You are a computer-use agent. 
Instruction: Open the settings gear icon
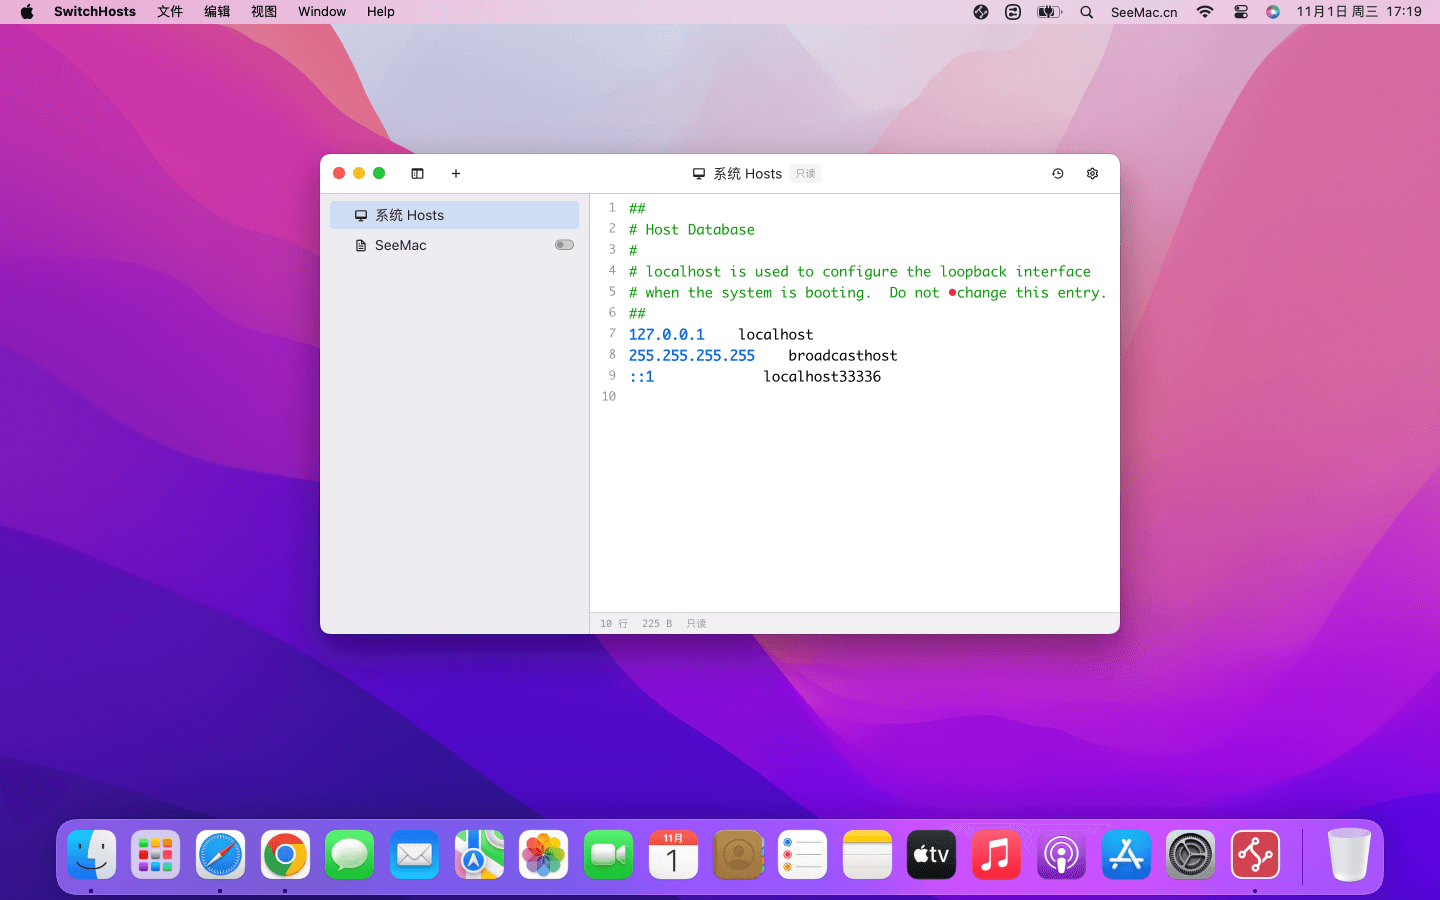tap(1092, 174)
